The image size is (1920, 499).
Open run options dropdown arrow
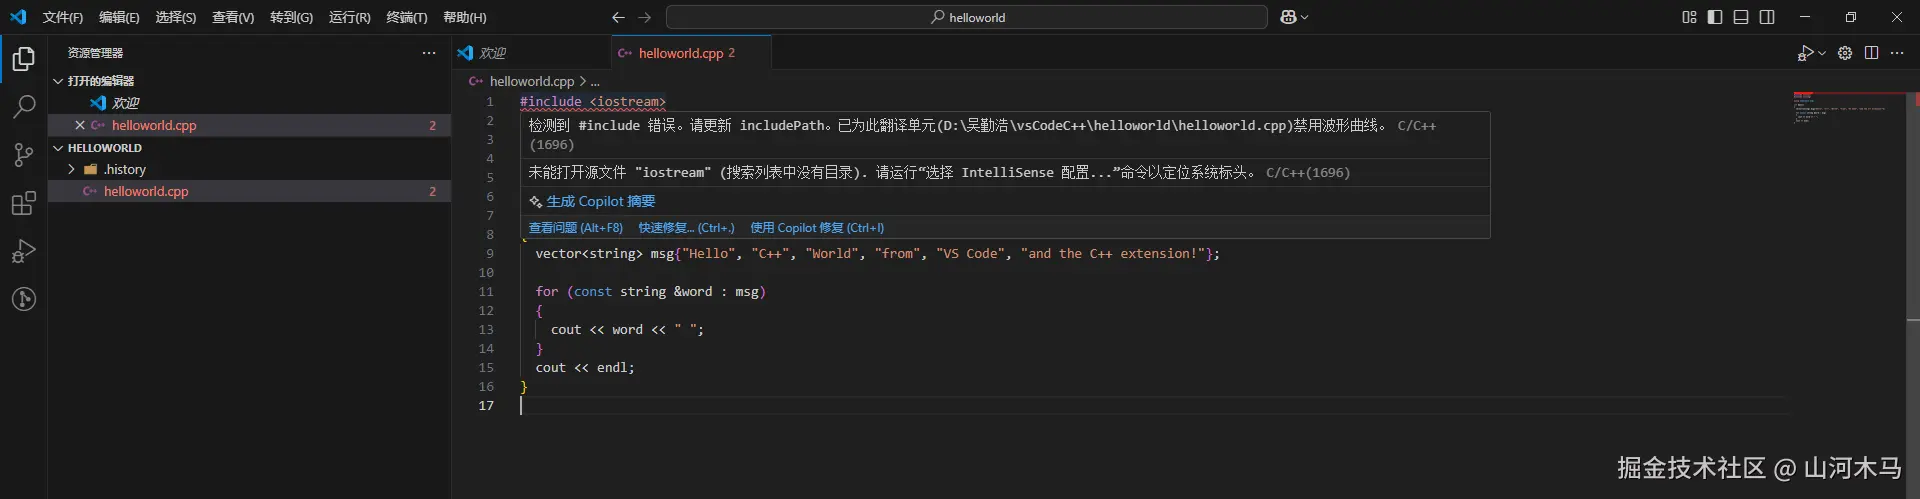click(x=1822, y=53)
